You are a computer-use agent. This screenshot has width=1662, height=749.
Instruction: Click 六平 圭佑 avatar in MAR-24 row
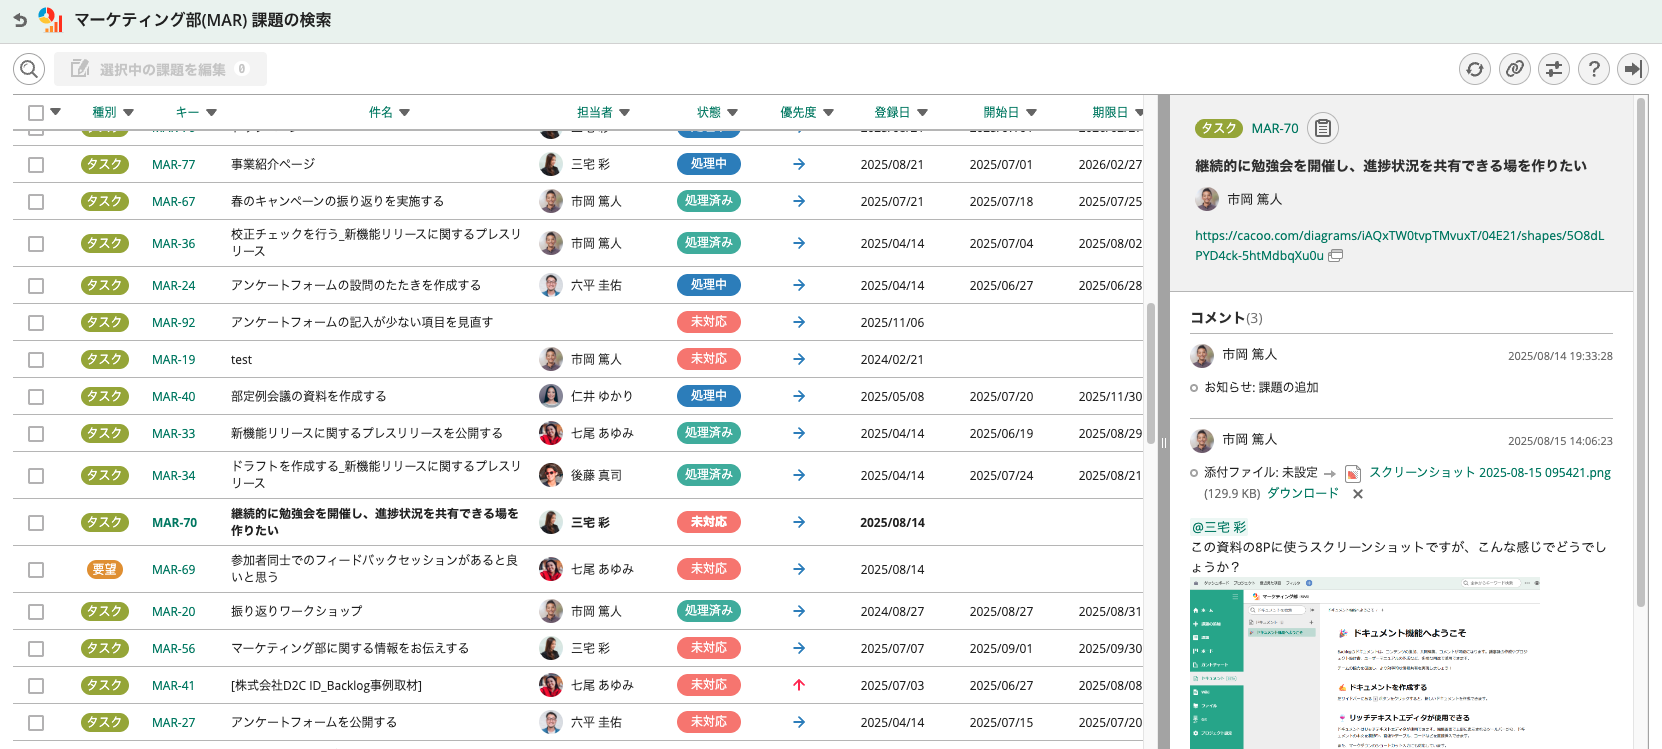coord(551,285)
